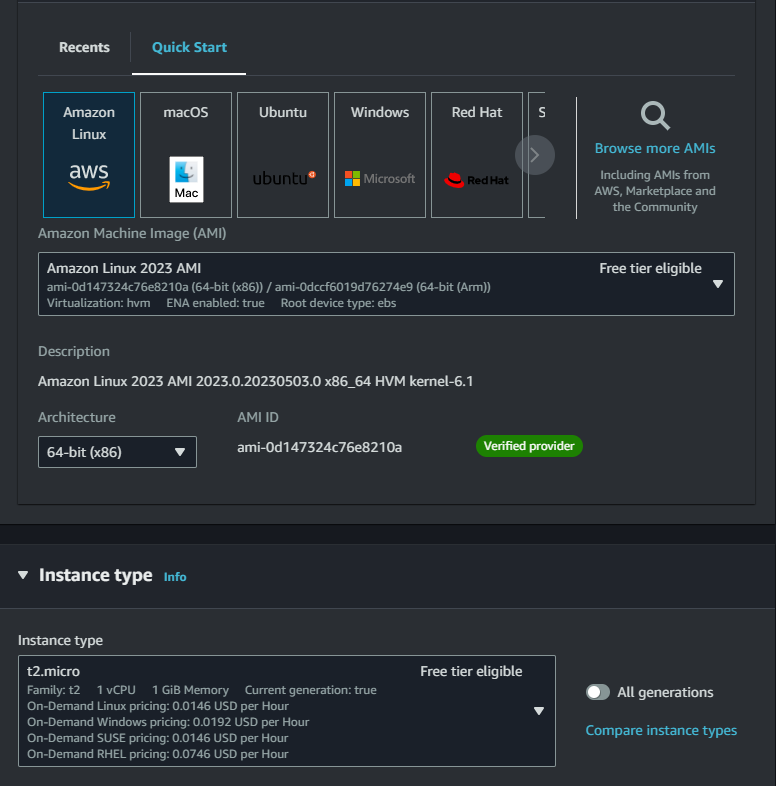Viewport: 776px width, 786px height.
Task: Click the Mac Finder icon
Action: click(x=186, y=179)
